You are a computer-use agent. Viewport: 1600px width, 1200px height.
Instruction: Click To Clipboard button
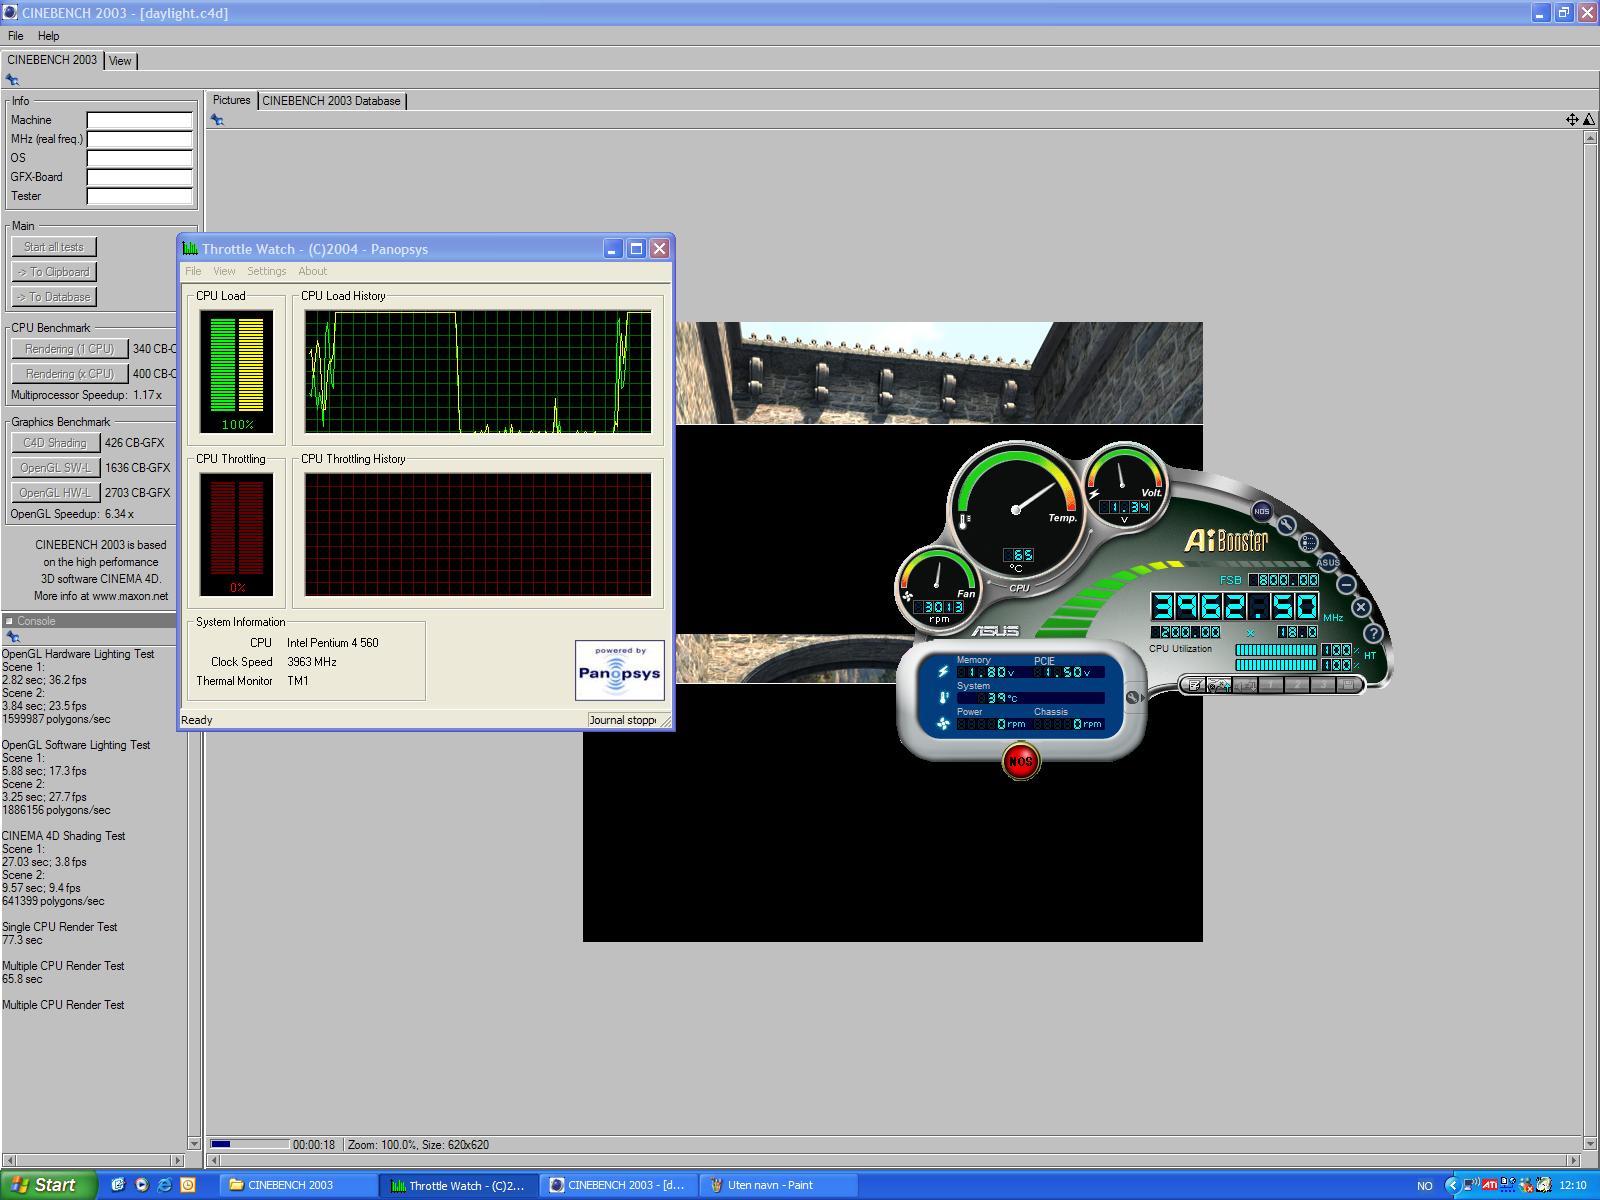pyautogui.click(x=54, y=272)
